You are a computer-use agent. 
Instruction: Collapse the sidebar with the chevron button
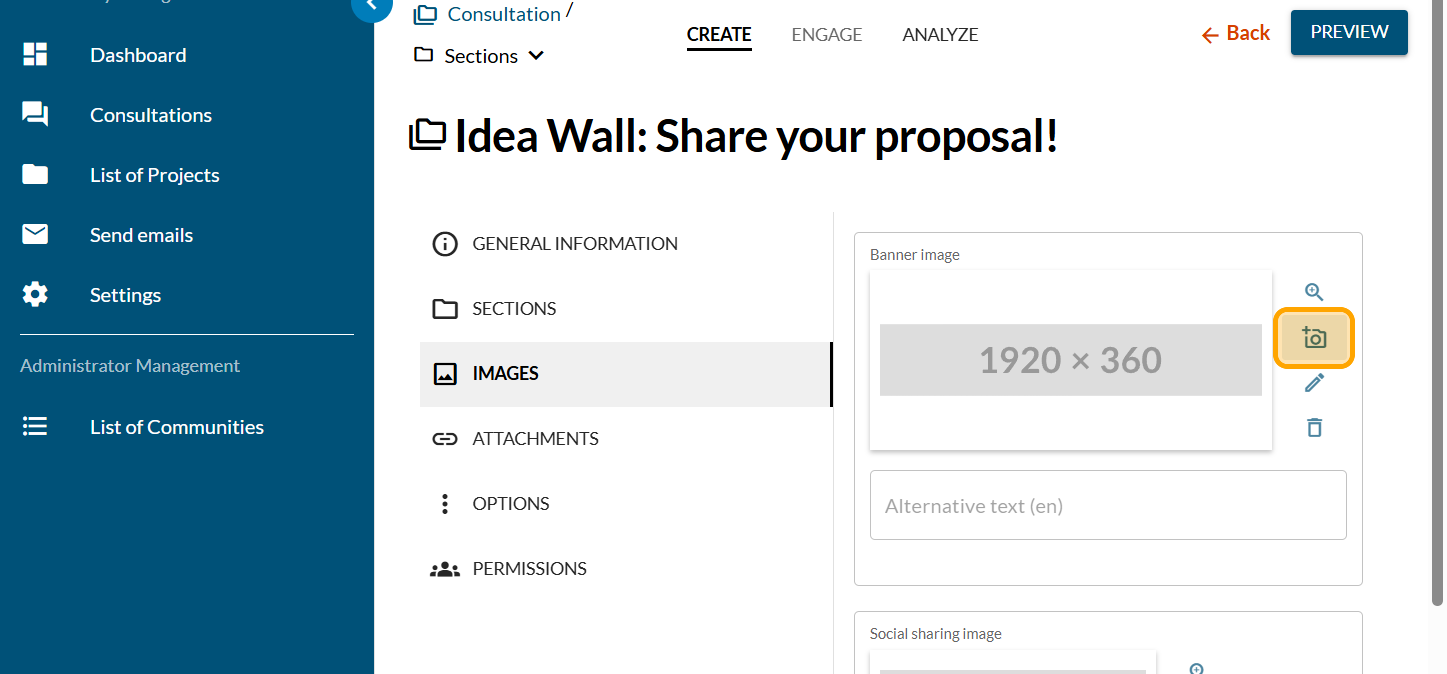tap(372, 6)
